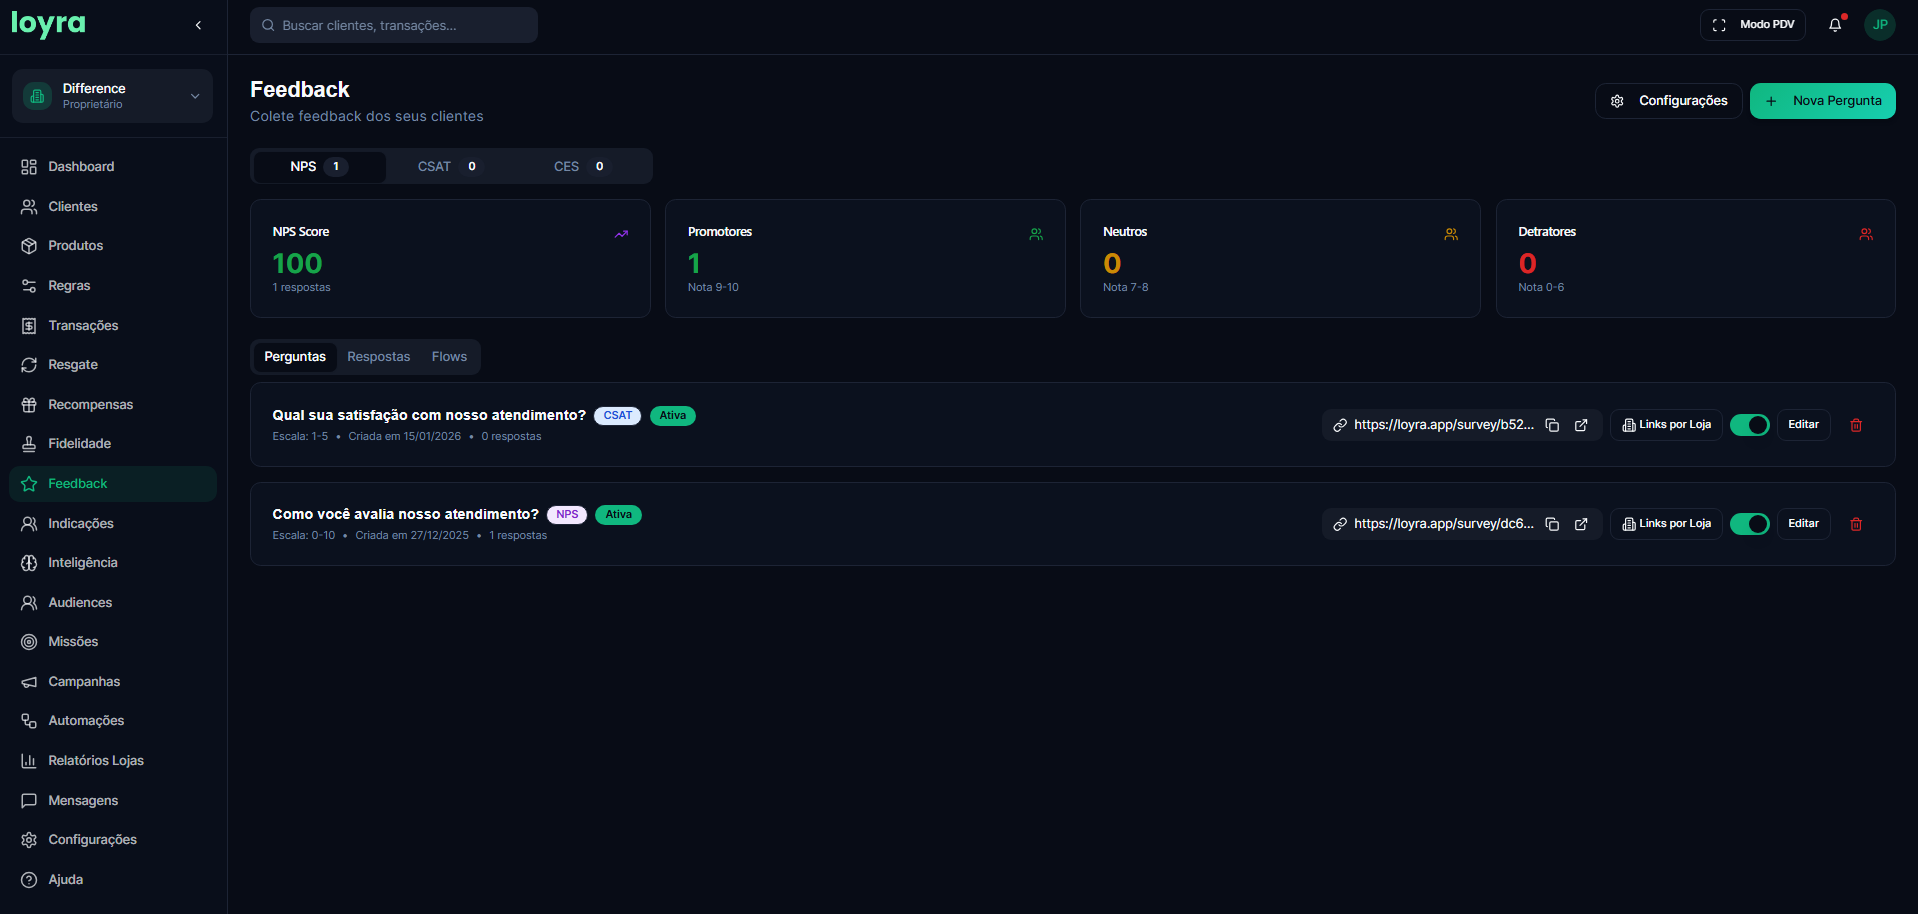Screen dimensions: 1918x914
Task: Click the Nova Pergunta button
Action: [x=1822, y=101]
